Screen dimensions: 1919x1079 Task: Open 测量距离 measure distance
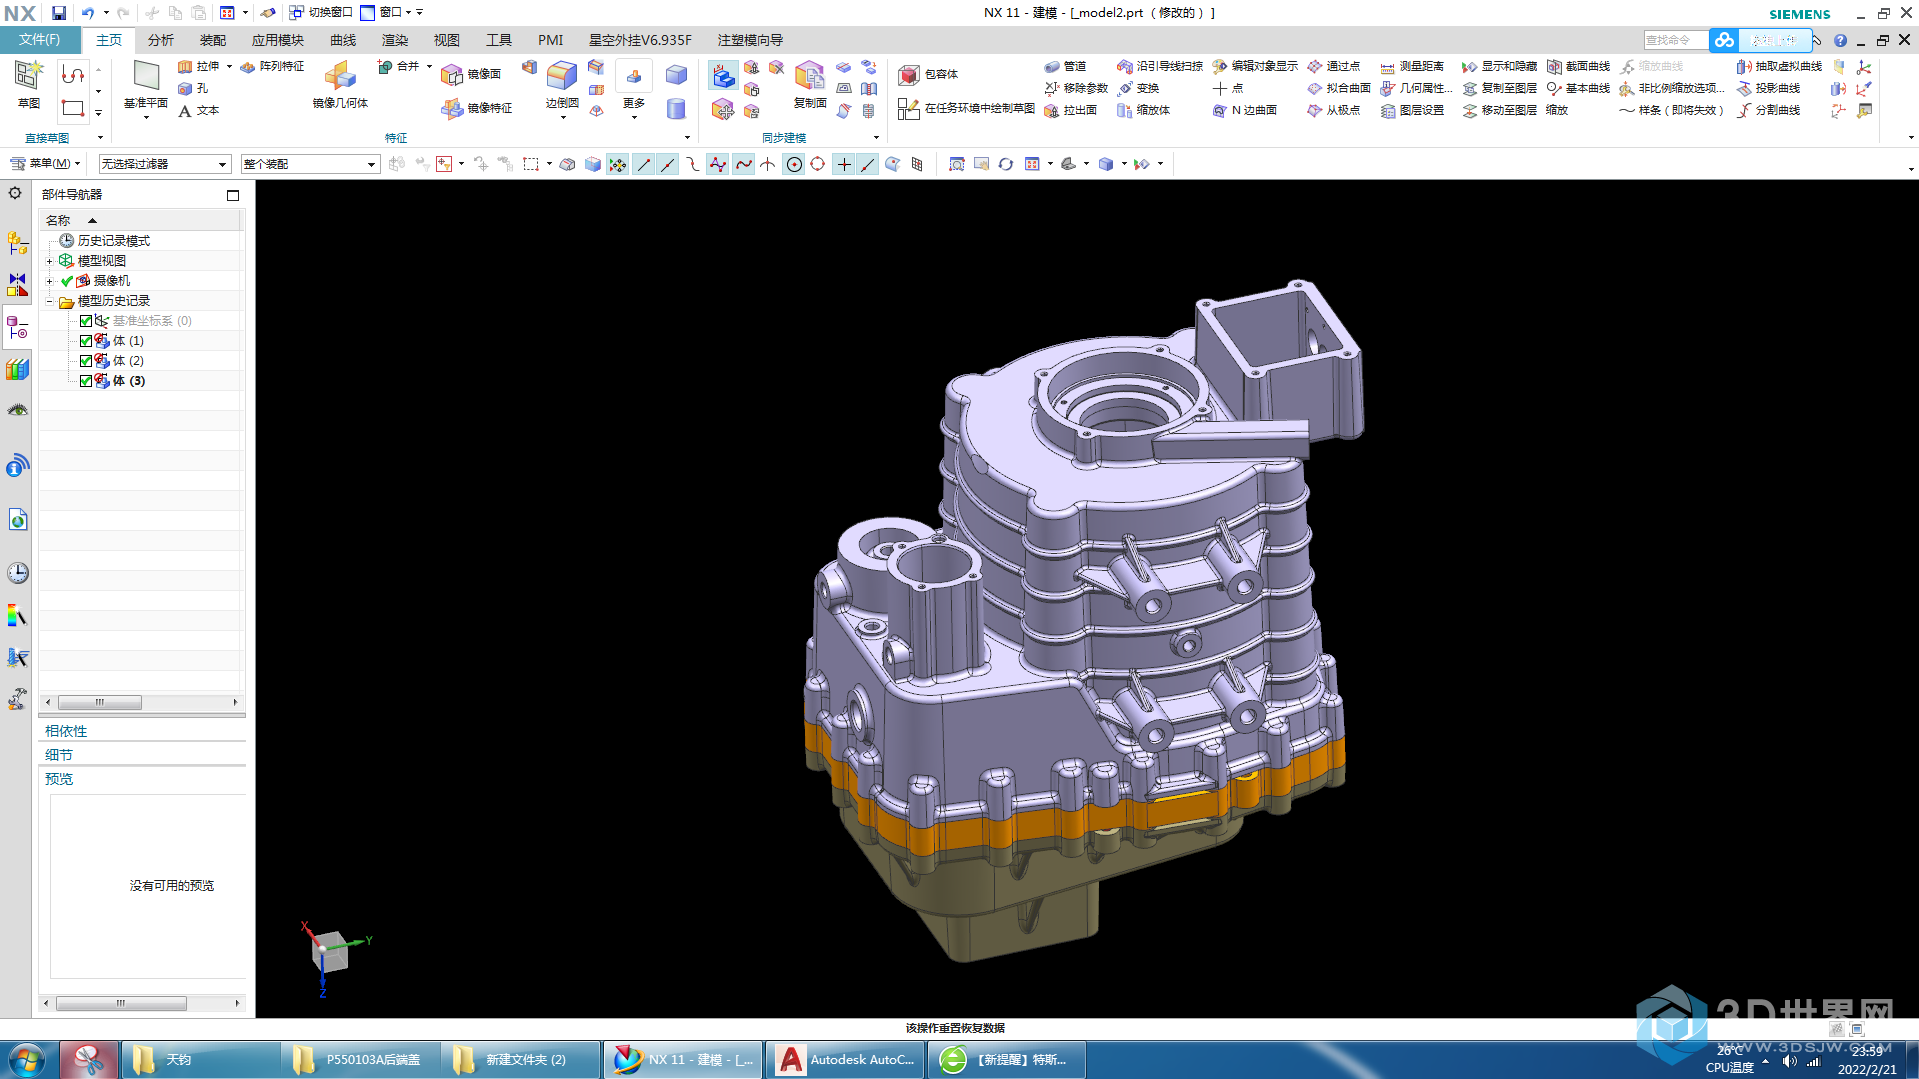tap(1412, 67)
